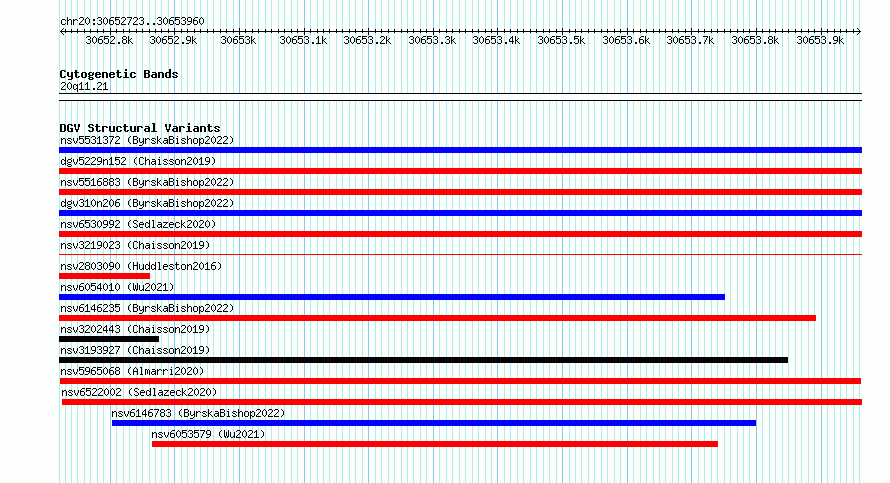
Task: Click ruler position 30653.3k
Action: [433, 40]
